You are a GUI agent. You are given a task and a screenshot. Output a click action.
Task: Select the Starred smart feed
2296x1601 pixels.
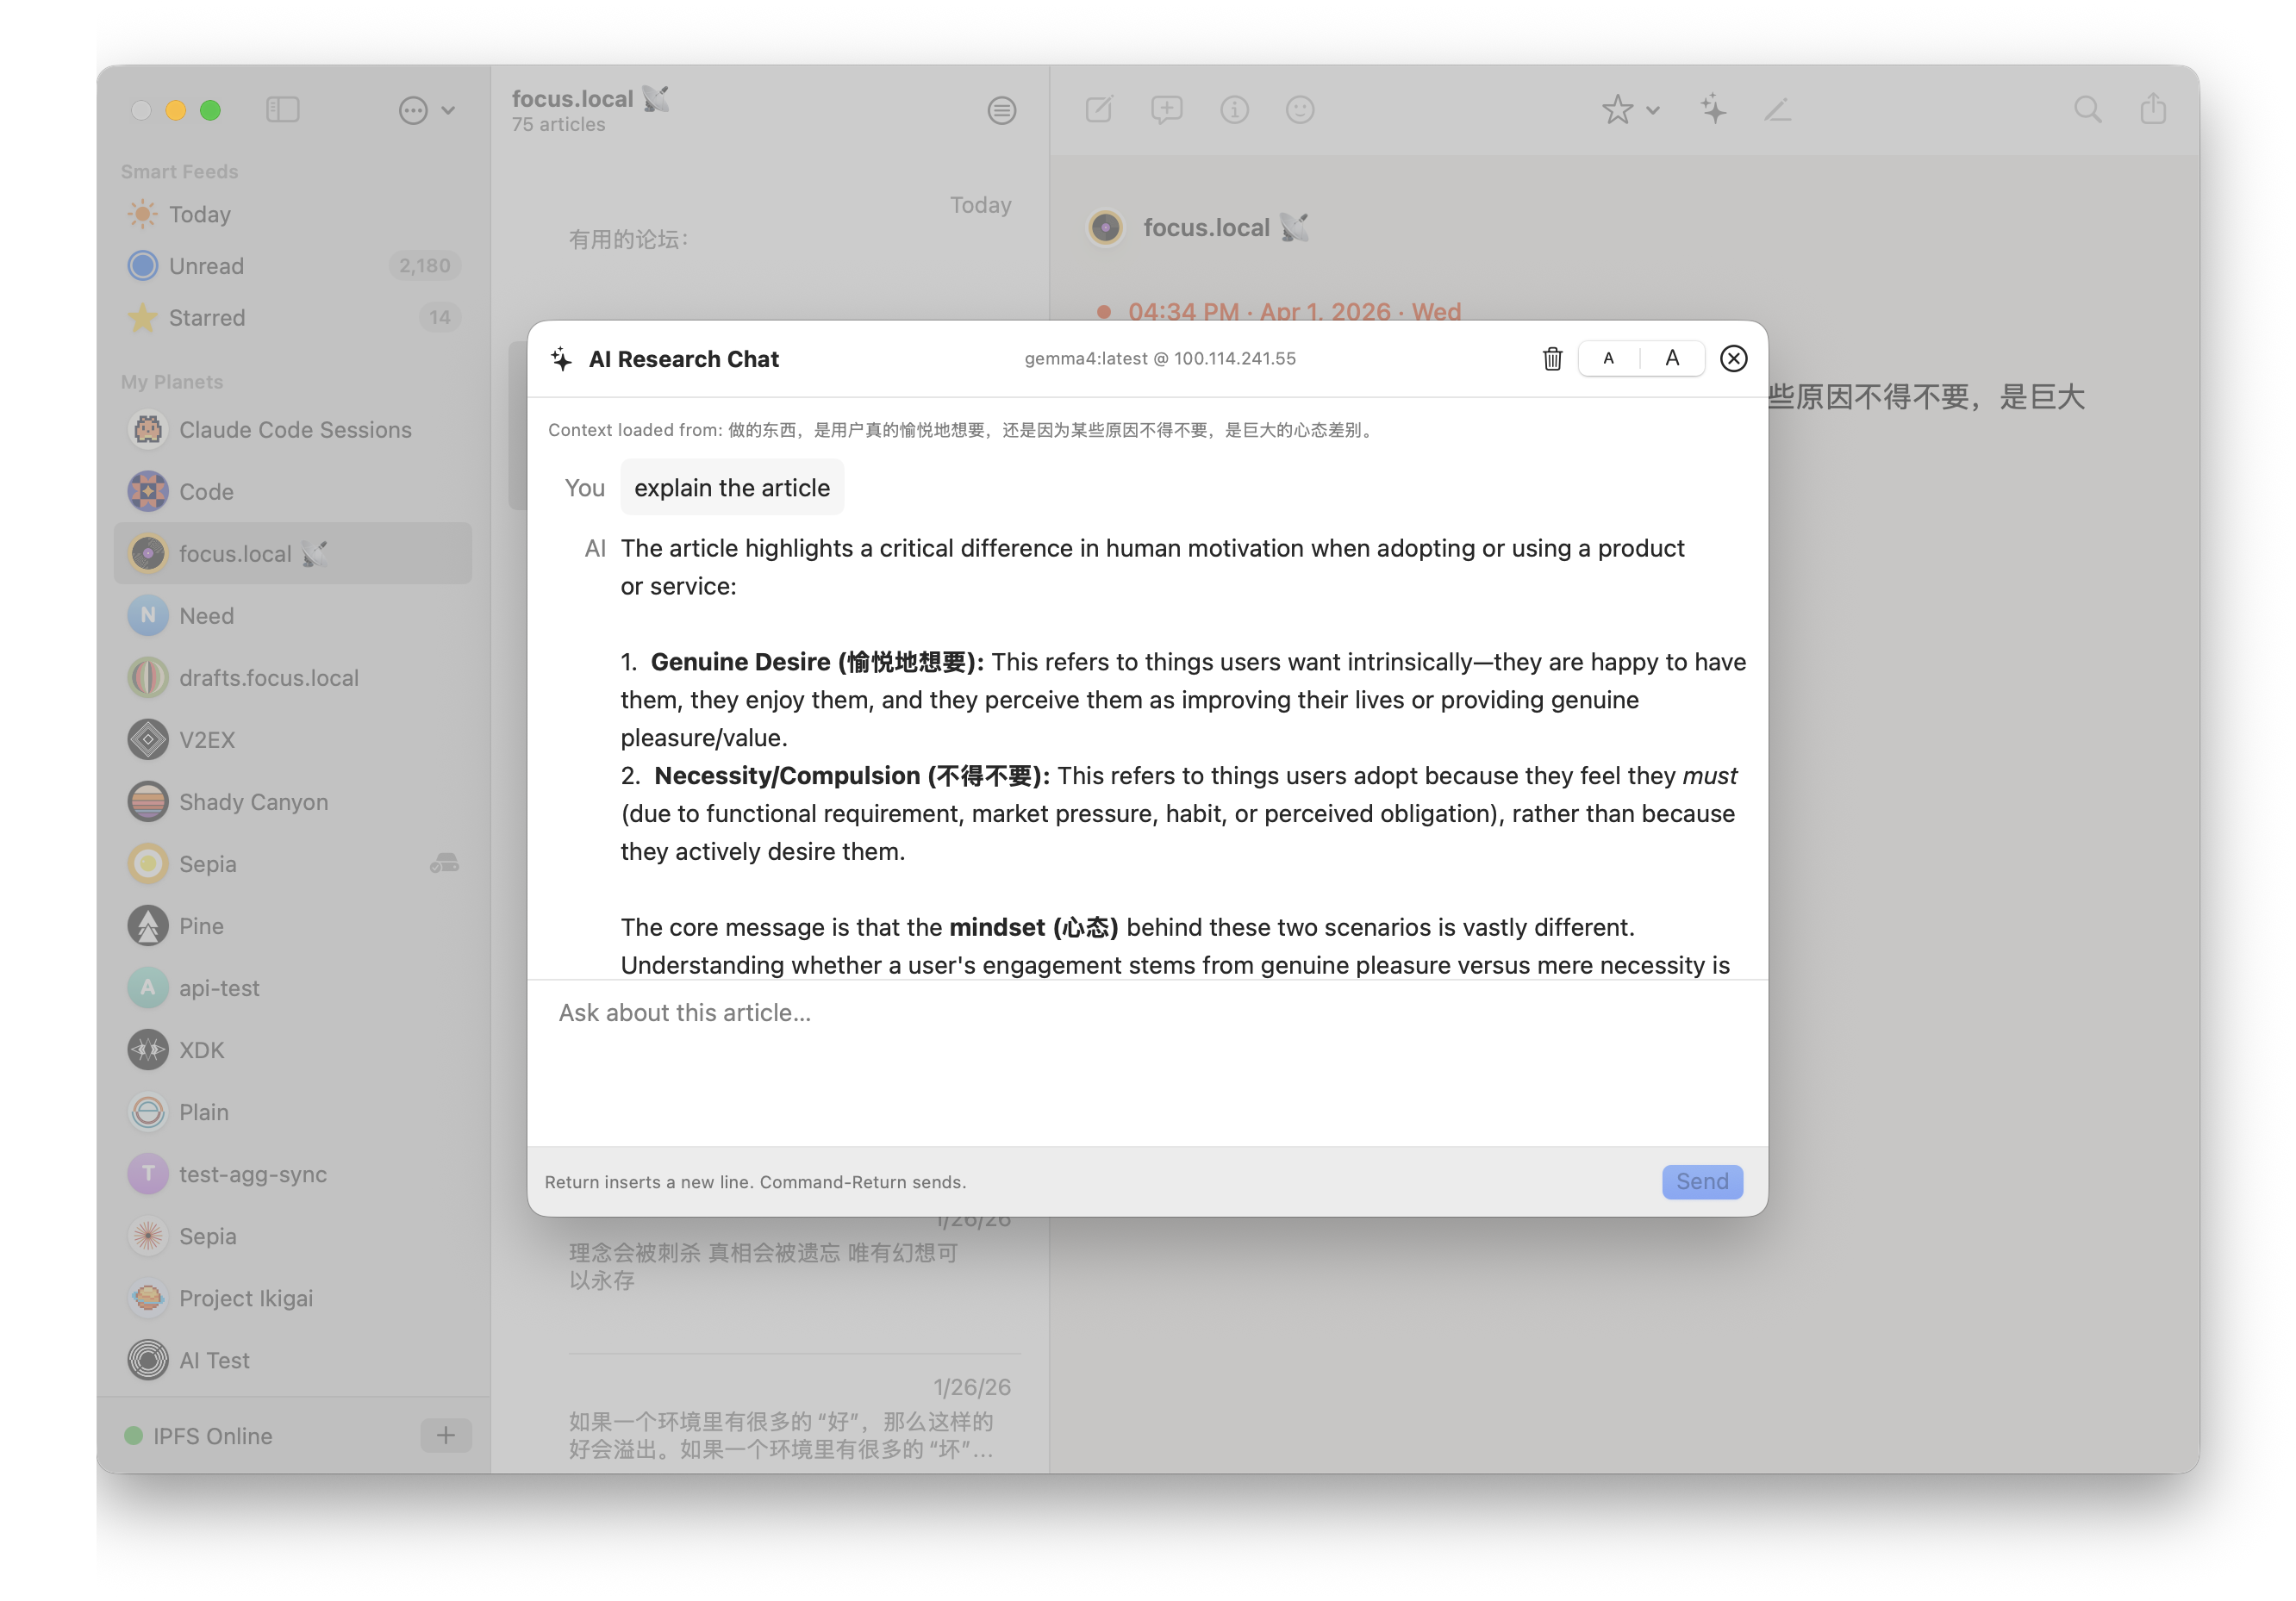click(x=206, y=318)
